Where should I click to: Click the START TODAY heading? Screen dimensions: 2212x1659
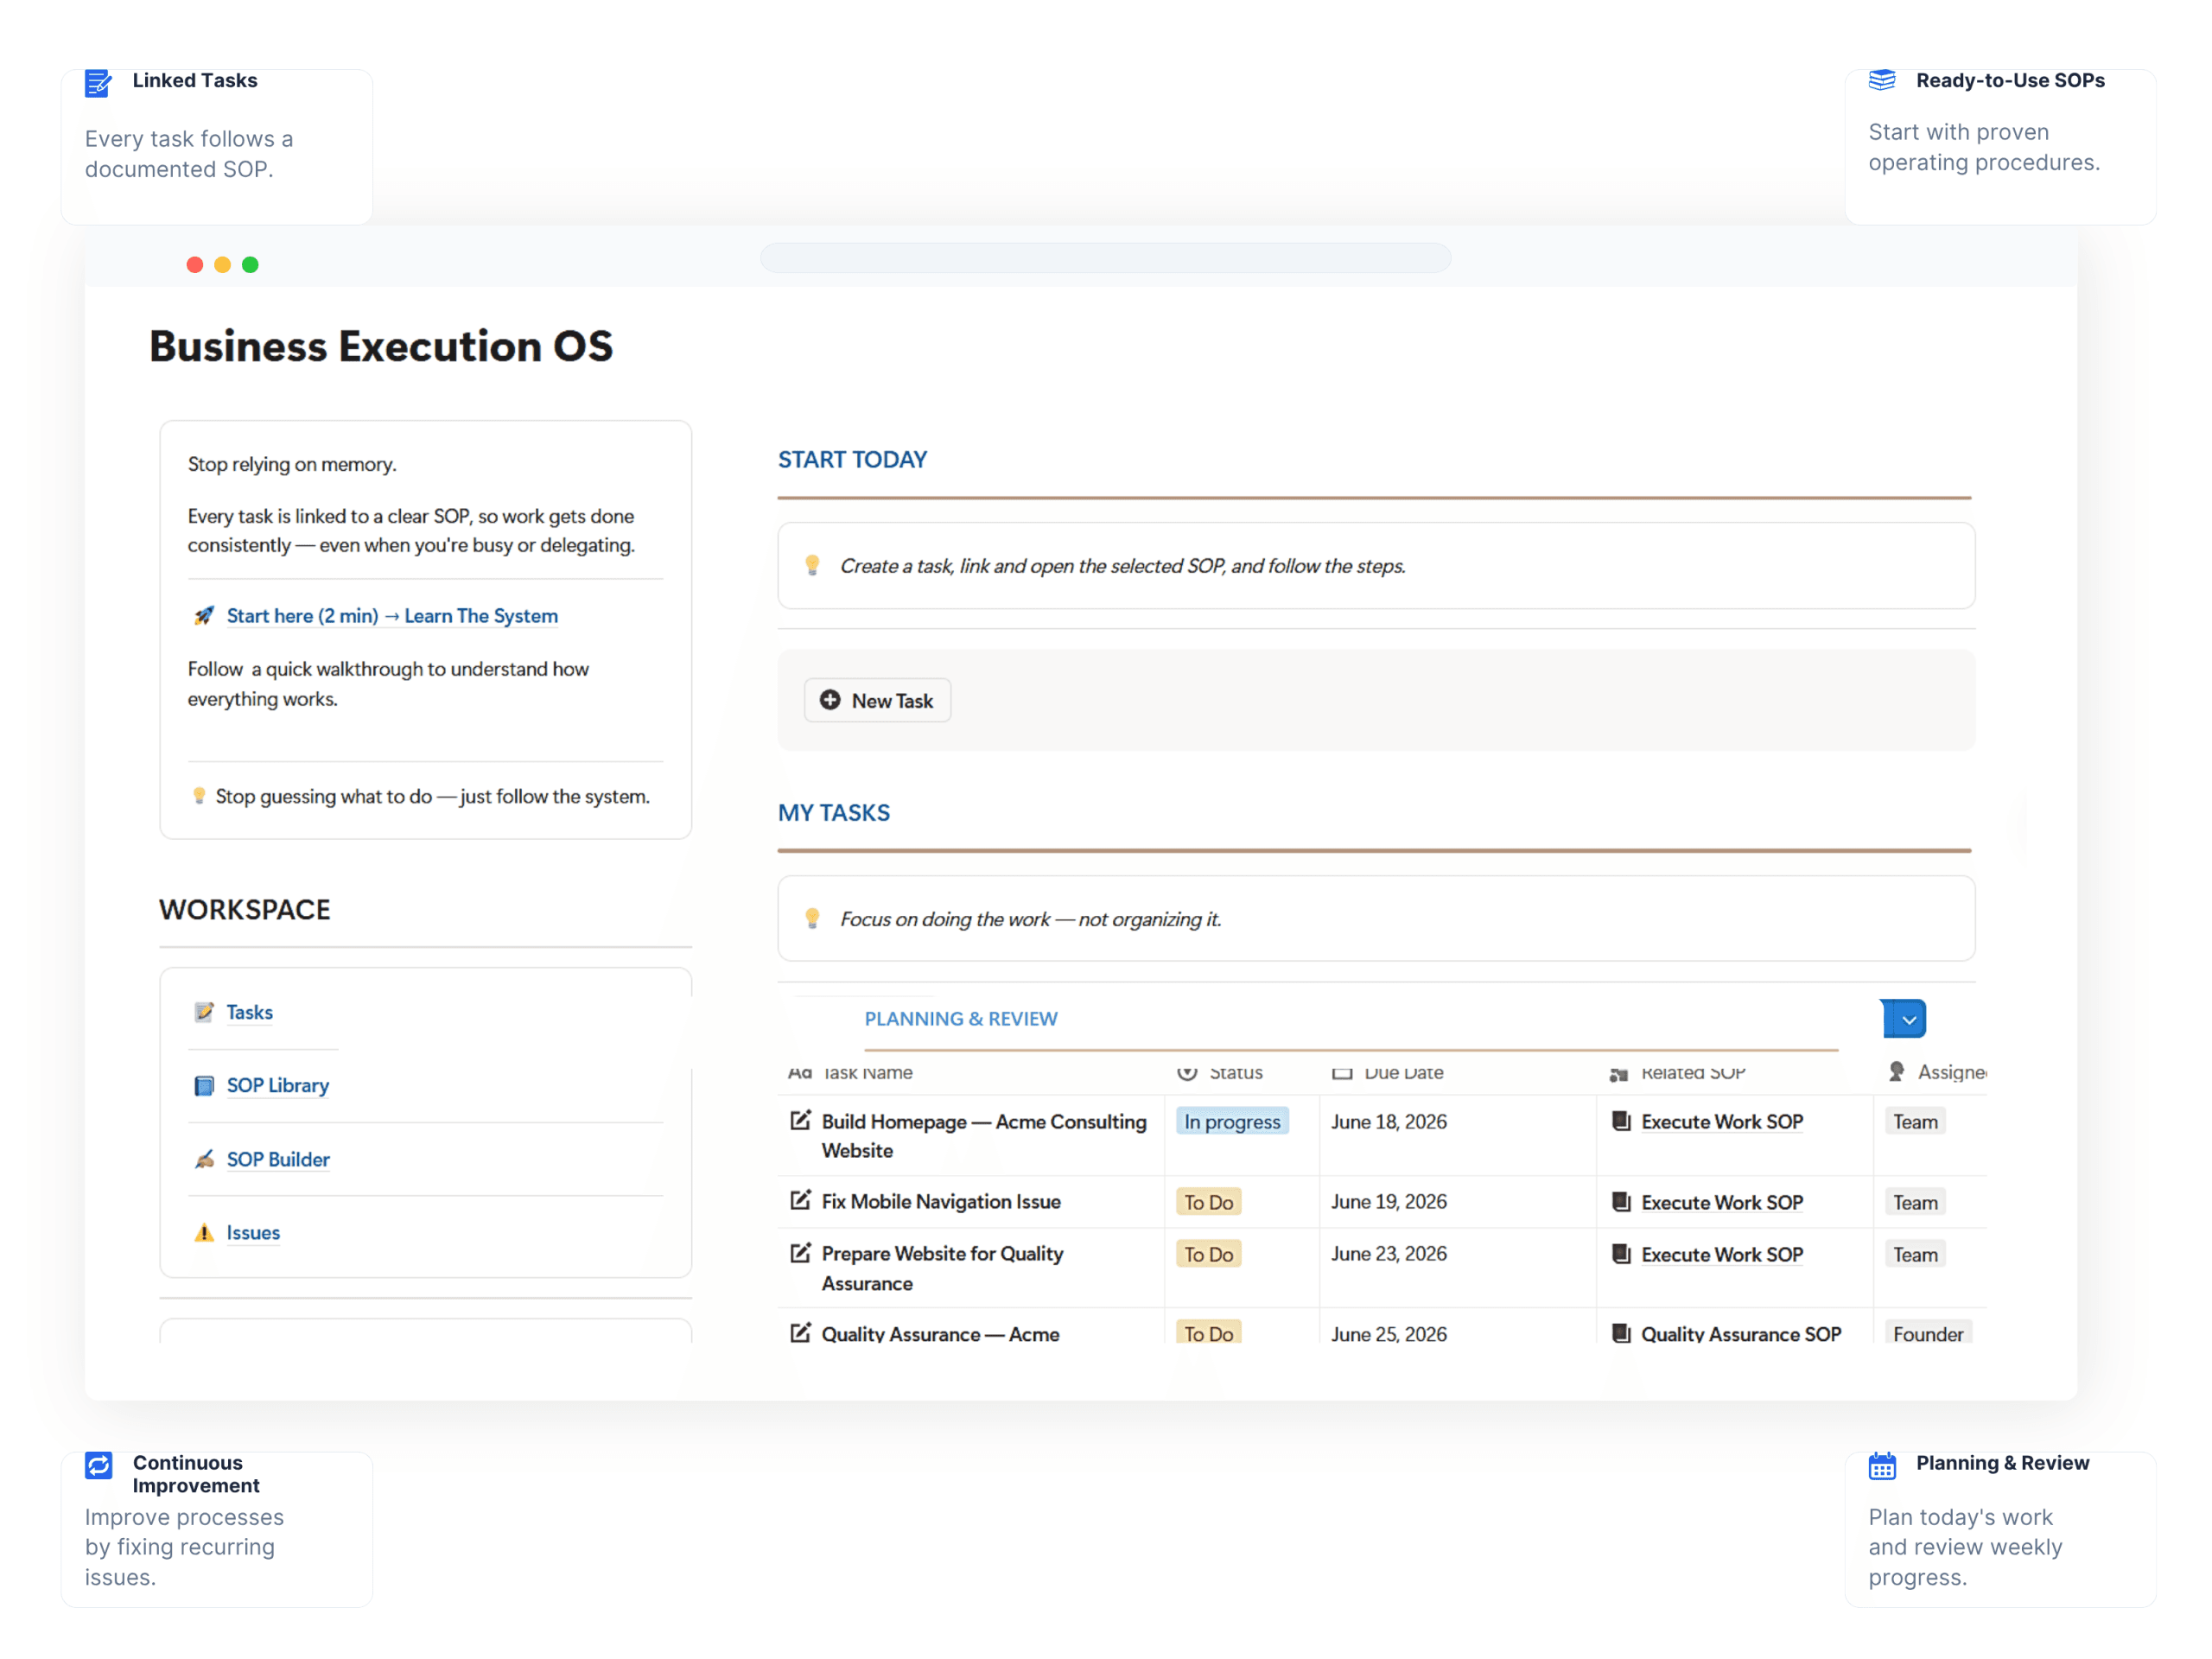[852, 460]
